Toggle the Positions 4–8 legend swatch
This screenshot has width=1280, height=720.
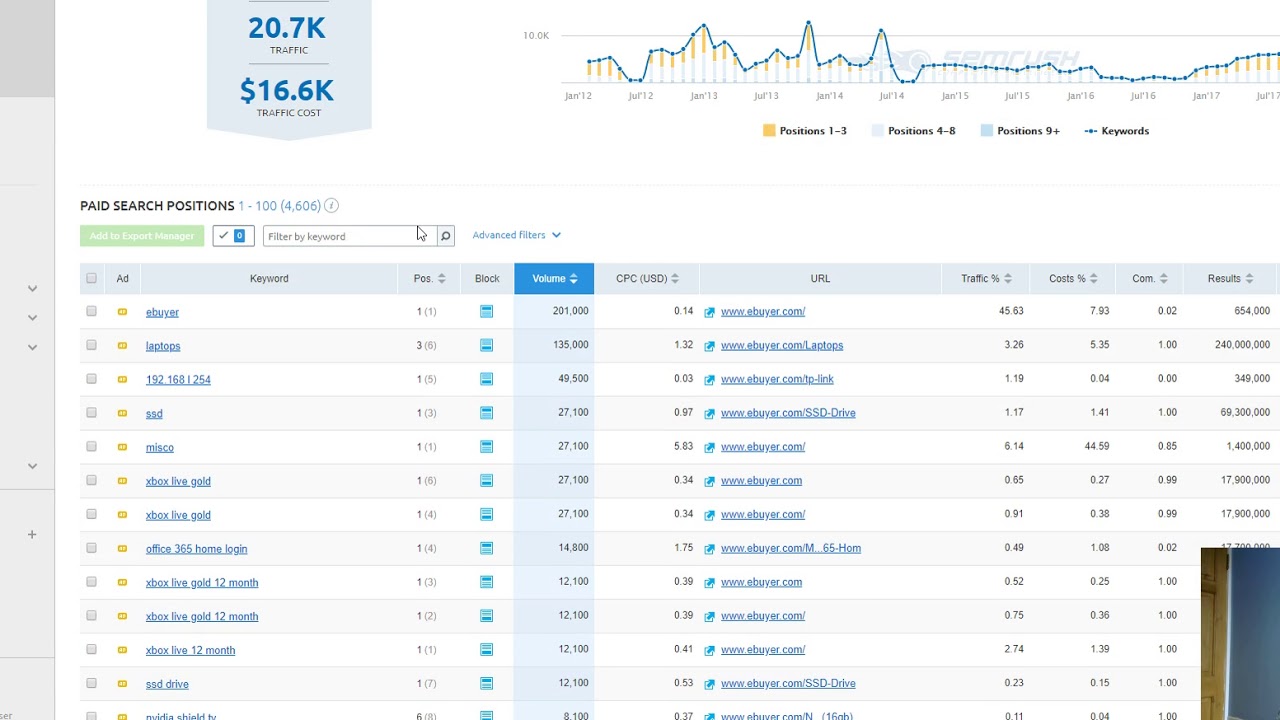pyautogui.click(x=878, y=131)
